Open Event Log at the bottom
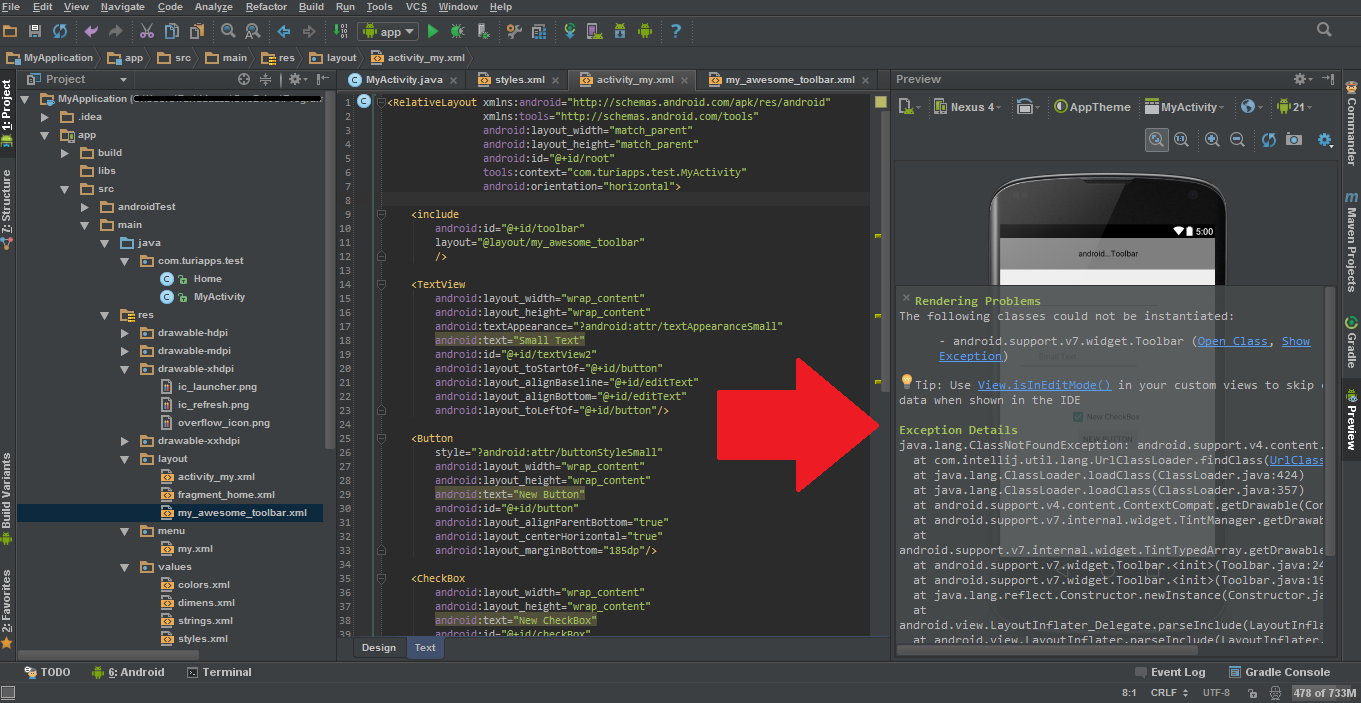Image resolution: width=1361 pixels, height=703 pixels. point(1170,672)
